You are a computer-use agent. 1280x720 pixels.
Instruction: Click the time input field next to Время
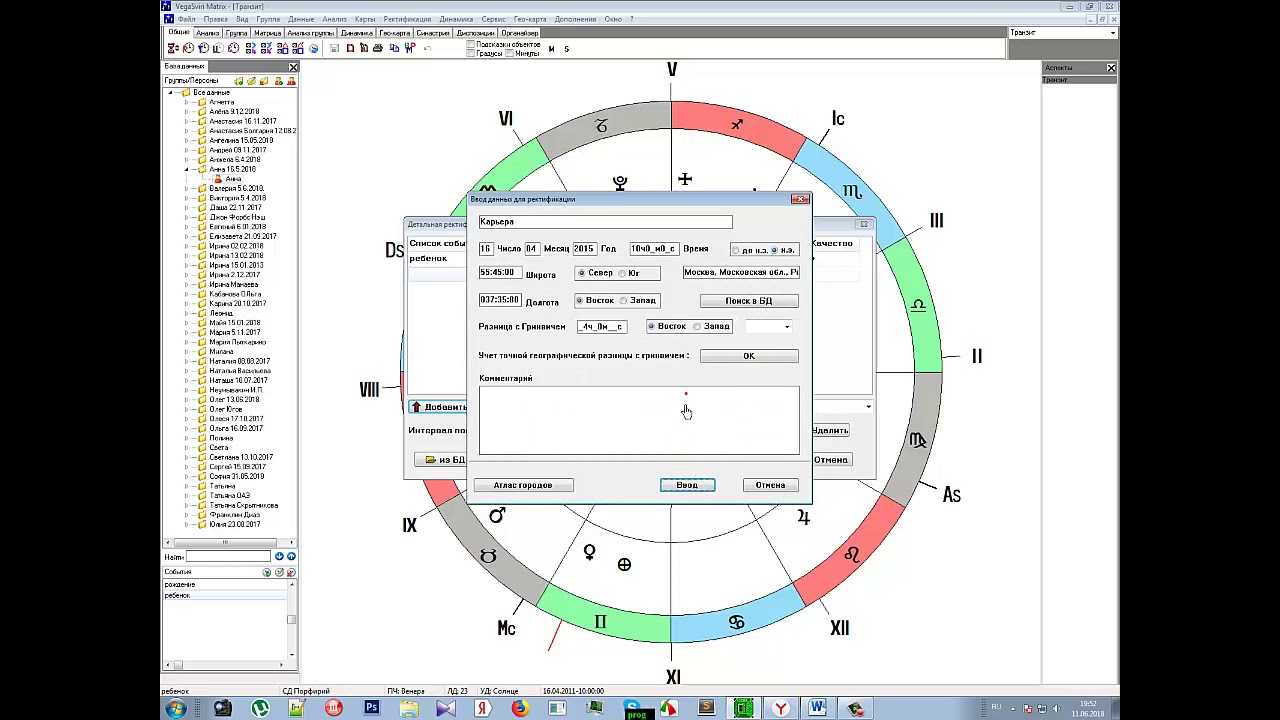tap(654, 249)
